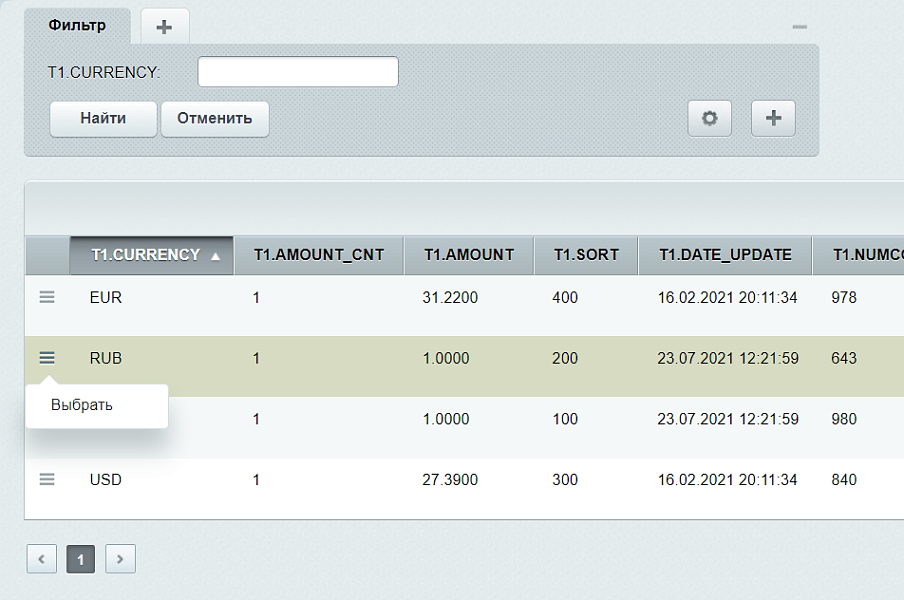
Task: Go to next page arrow
Action: pyautogui.click(x=120, y=559)
